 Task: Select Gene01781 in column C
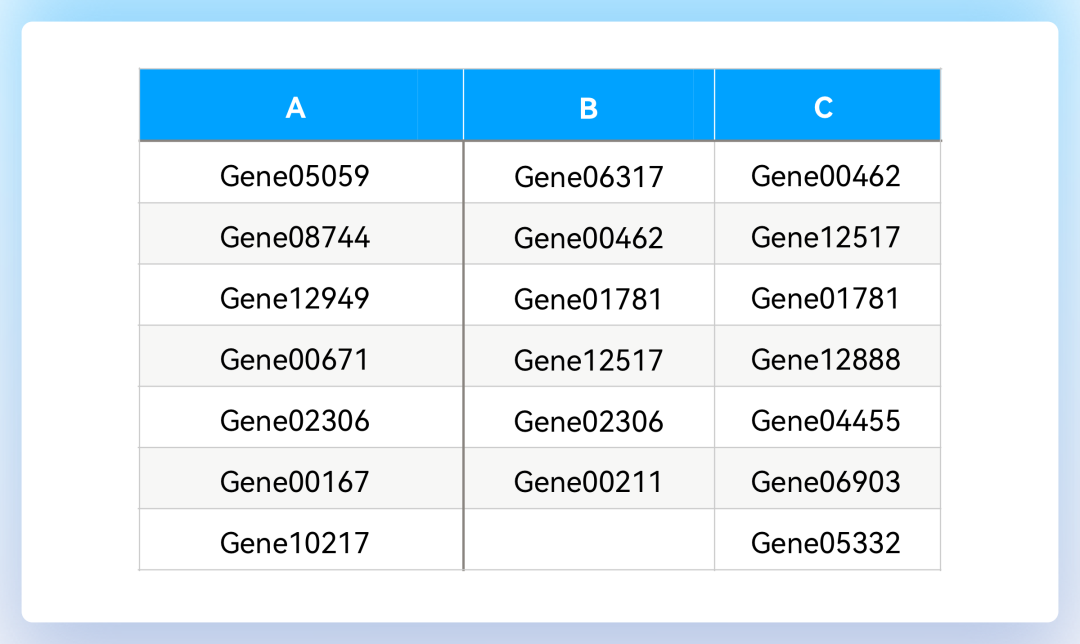827,295
